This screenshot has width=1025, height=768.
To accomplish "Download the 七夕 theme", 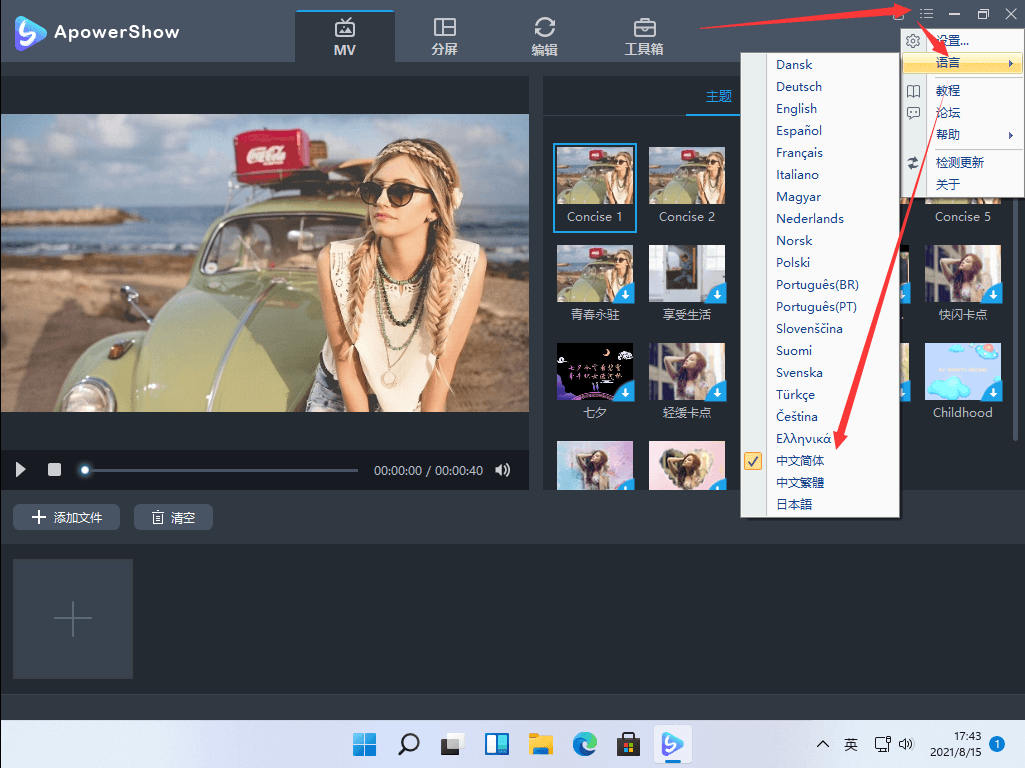I will [x=626, y=392].
